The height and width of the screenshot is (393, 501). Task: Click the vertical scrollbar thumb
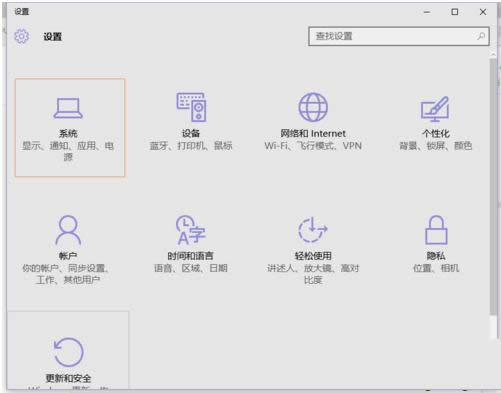(493, 187)
